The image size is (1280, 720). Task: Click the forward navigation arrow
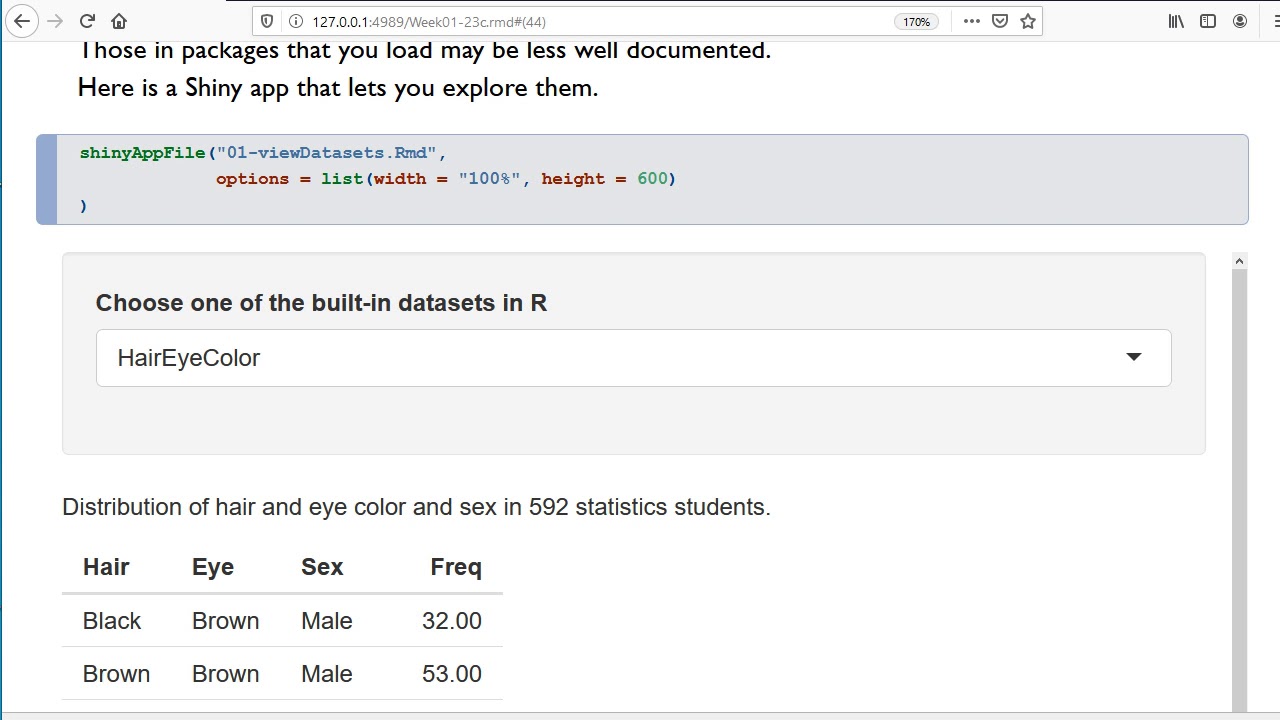55,21
